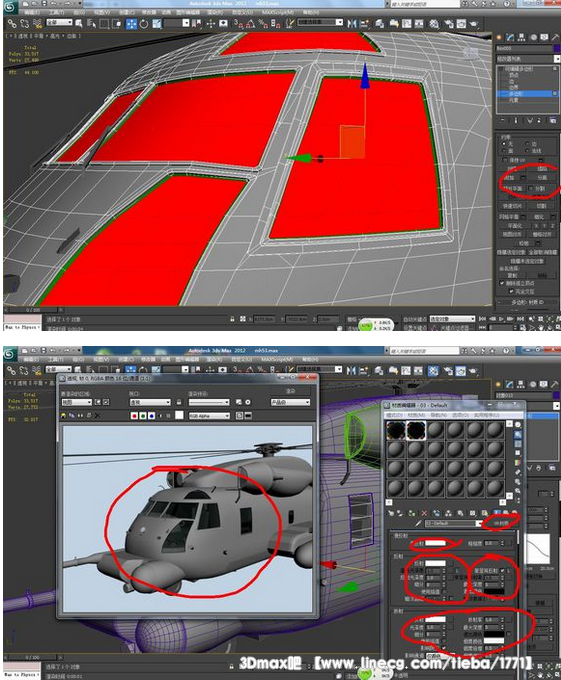Image resolution: width=561 pixels, height=680 pixels.
Task: Enable green channel in render frame window
Action: point(143,416)
